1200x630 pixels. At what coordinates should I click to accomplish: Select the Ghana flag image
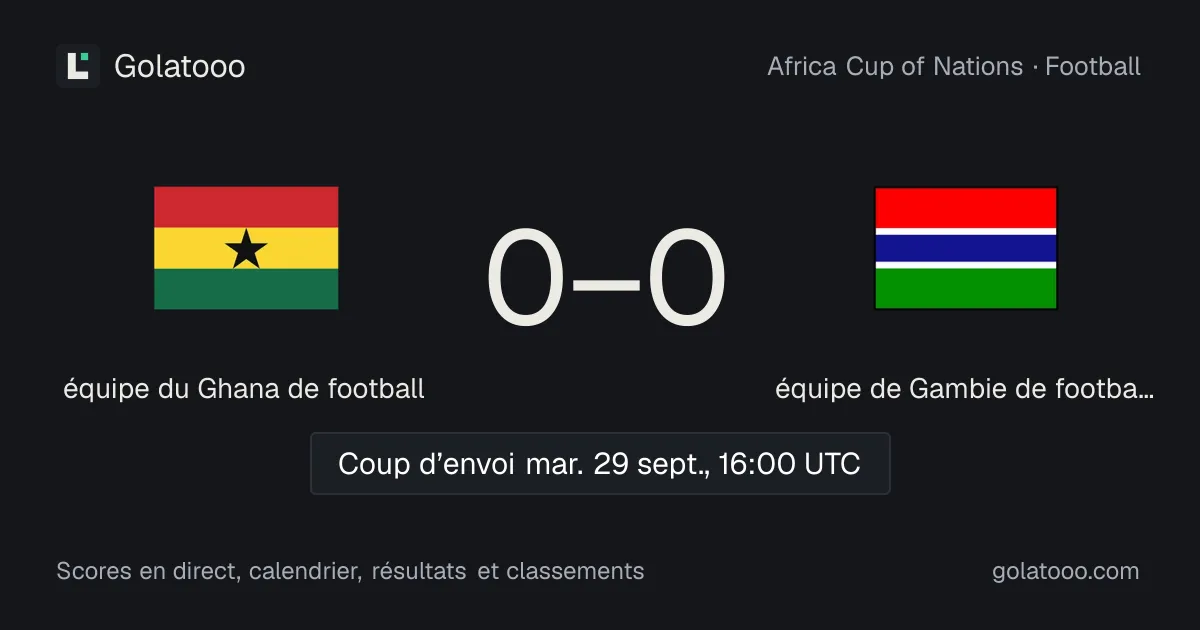(246, 248)
